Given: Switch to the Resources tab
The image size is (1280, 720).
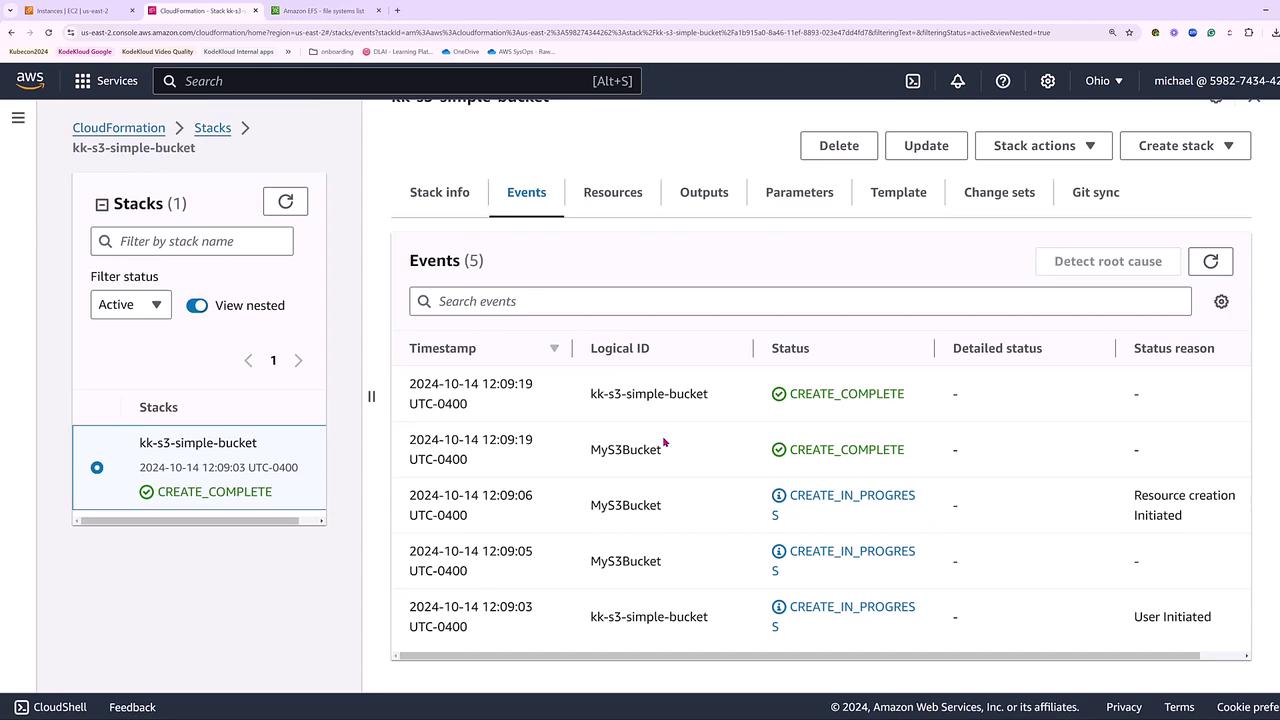Looking at the screenshot, I should [613, 192].
